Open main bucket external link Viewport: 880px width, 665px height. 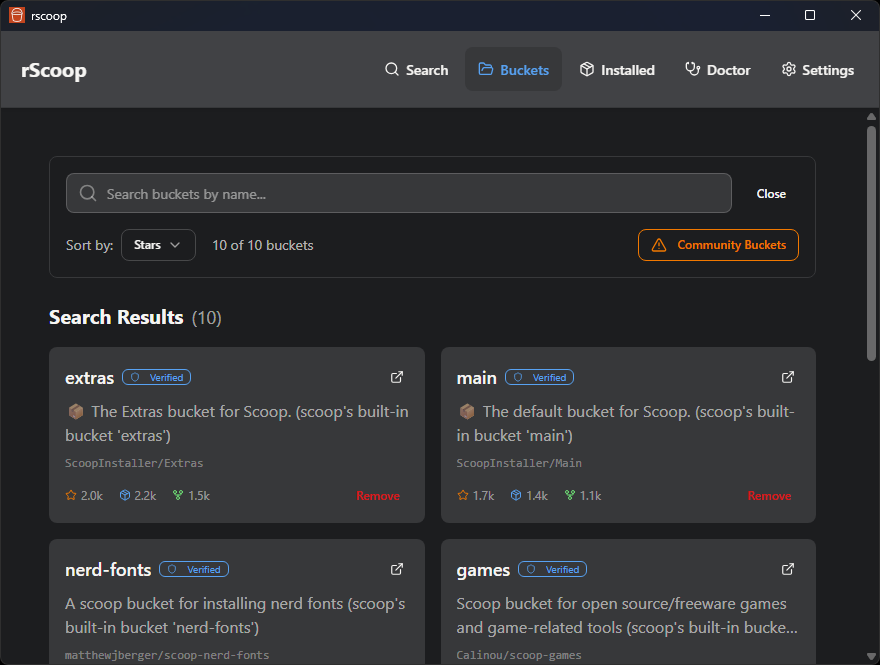(x=788, y=377)
